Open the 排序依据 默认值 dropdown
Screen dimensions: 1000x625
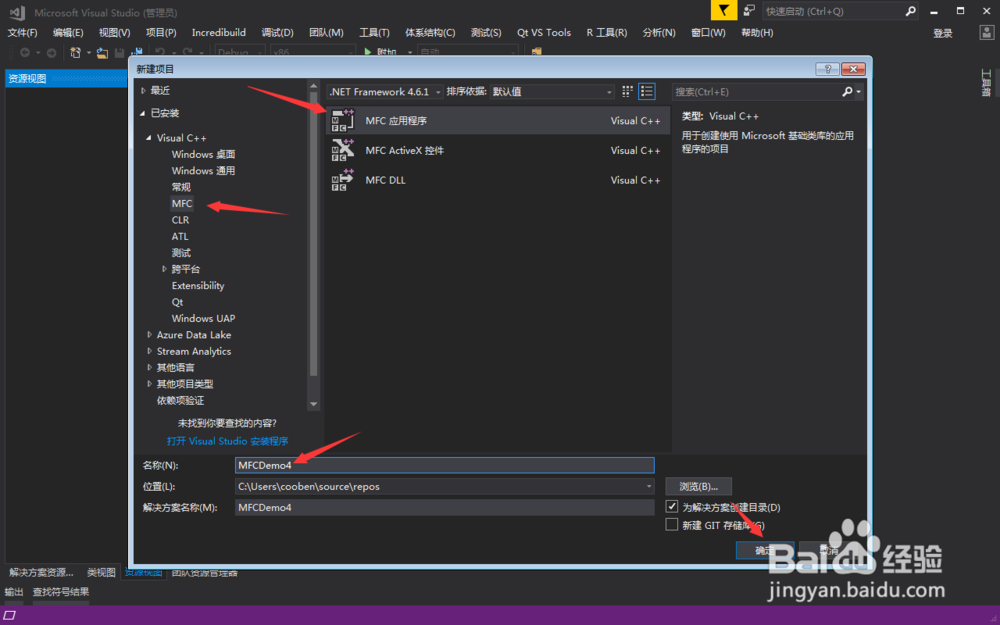[x=552, y=92]
